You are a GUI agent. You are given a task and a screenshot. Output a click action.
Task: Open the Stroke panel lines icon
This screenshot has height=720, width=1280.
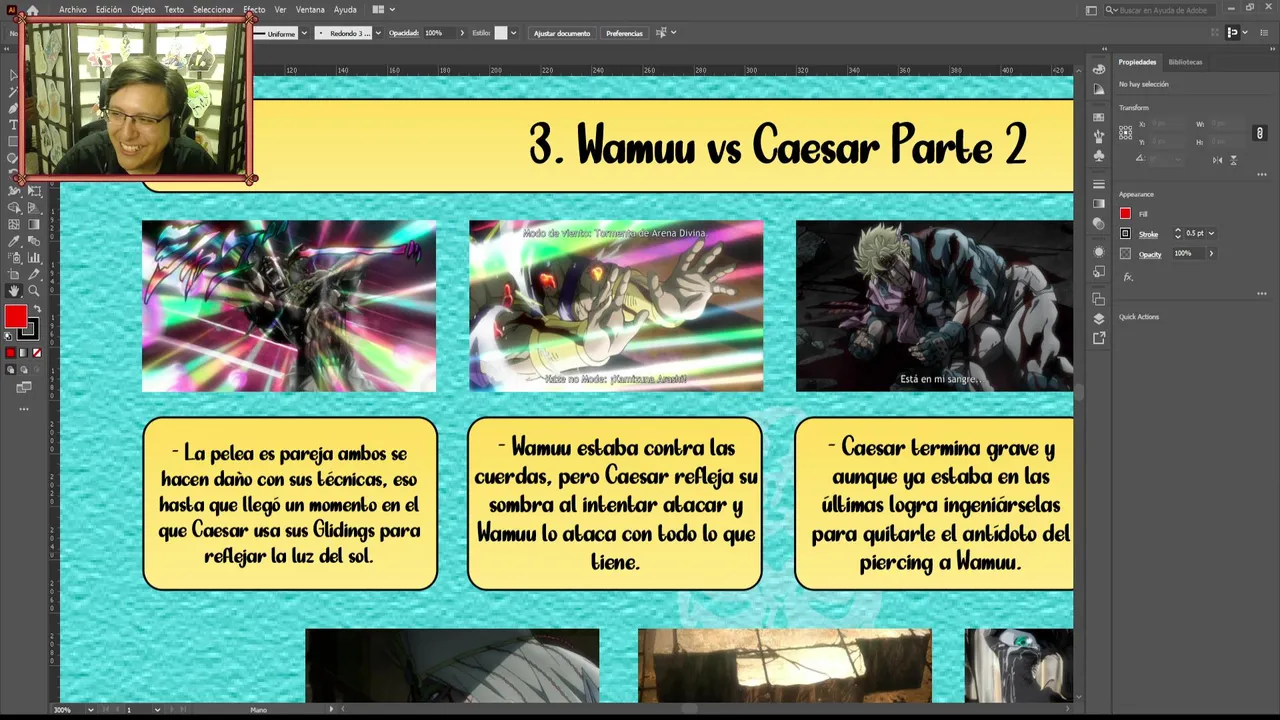[1099, 185]
